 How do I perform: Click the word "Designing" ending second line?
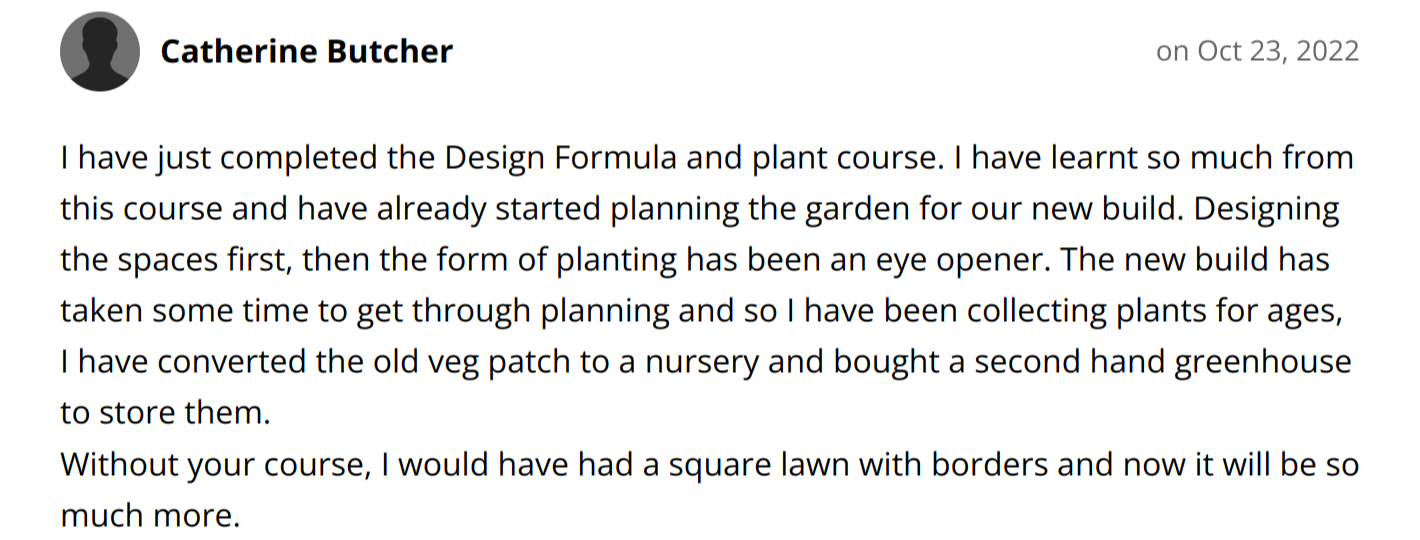click(1267, 210)
